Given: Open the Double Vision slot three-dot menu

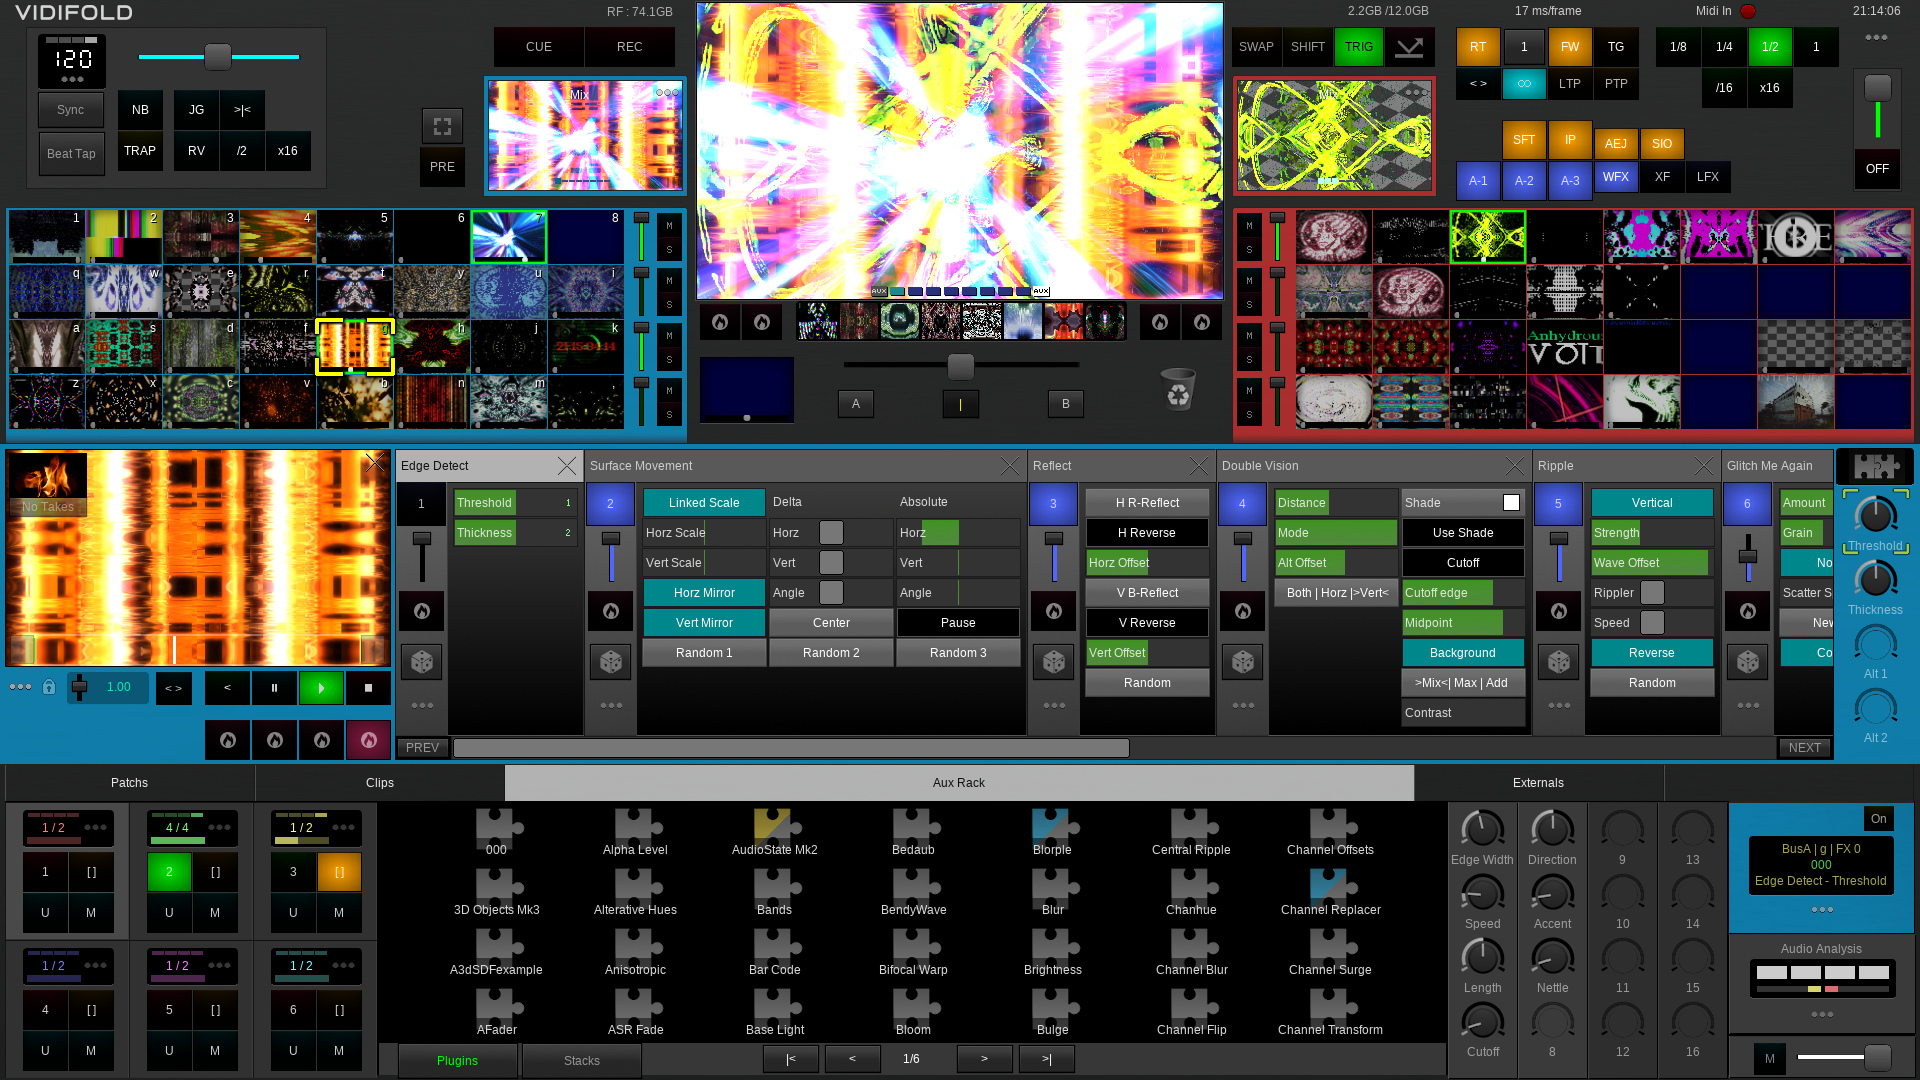Looking at the screenshot, I should pos(1243,705).
